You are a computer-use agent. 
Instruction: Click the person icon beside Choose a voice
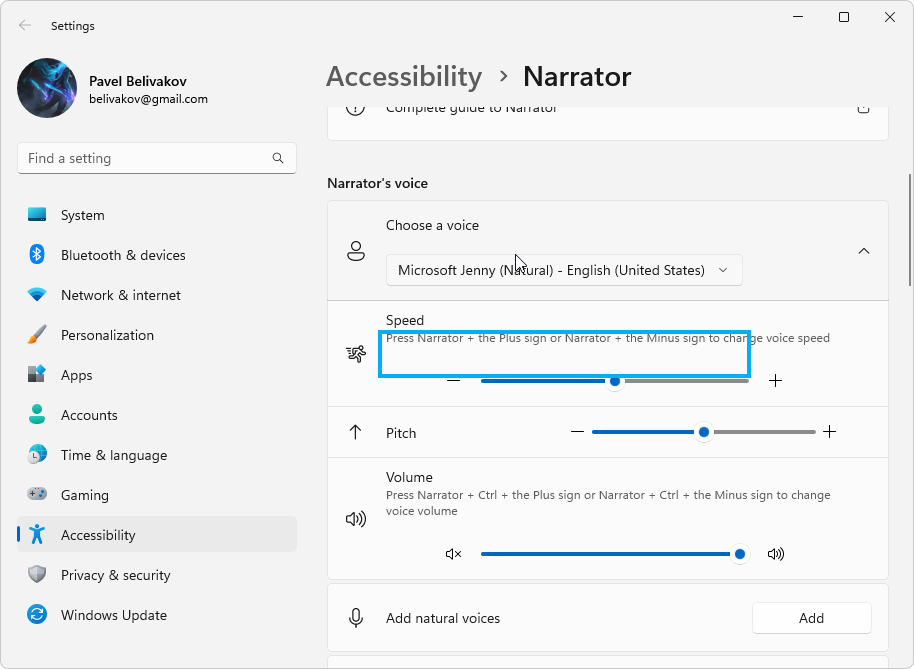pos(356,251)
